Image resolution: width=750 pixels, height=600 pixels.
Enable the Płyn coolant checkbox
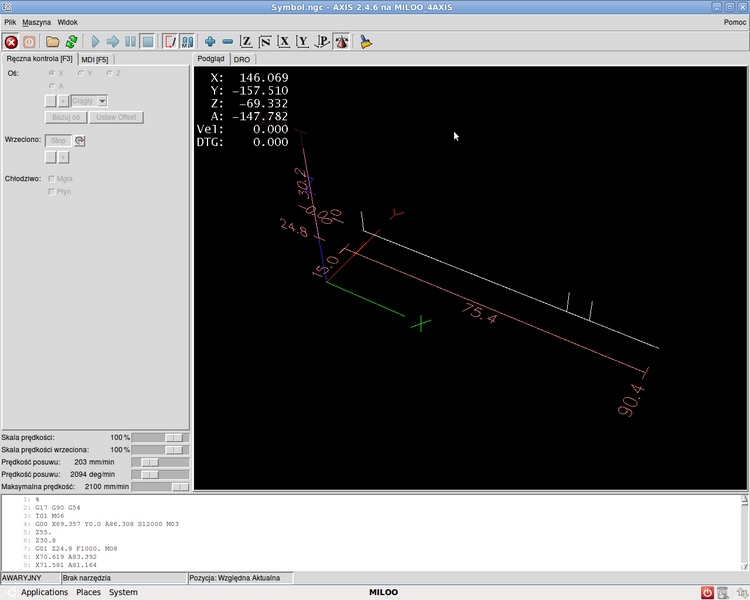click(x=52, y=192)
